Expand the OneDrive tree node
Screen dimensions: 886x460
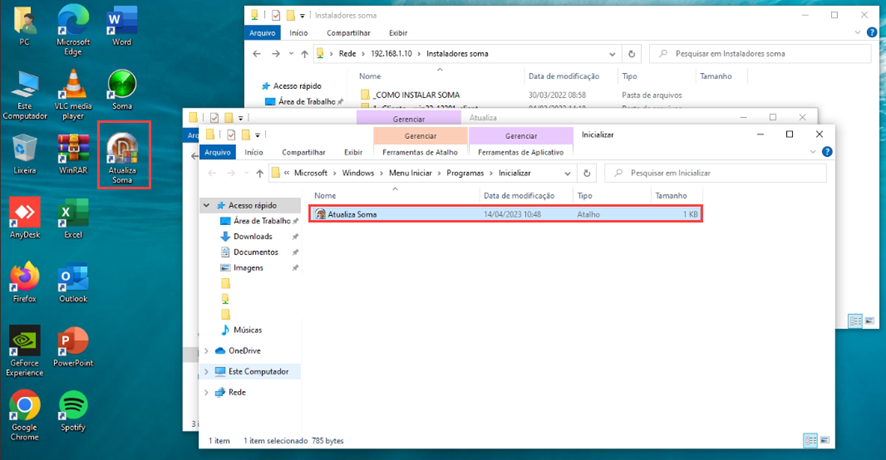pos(207,351)
